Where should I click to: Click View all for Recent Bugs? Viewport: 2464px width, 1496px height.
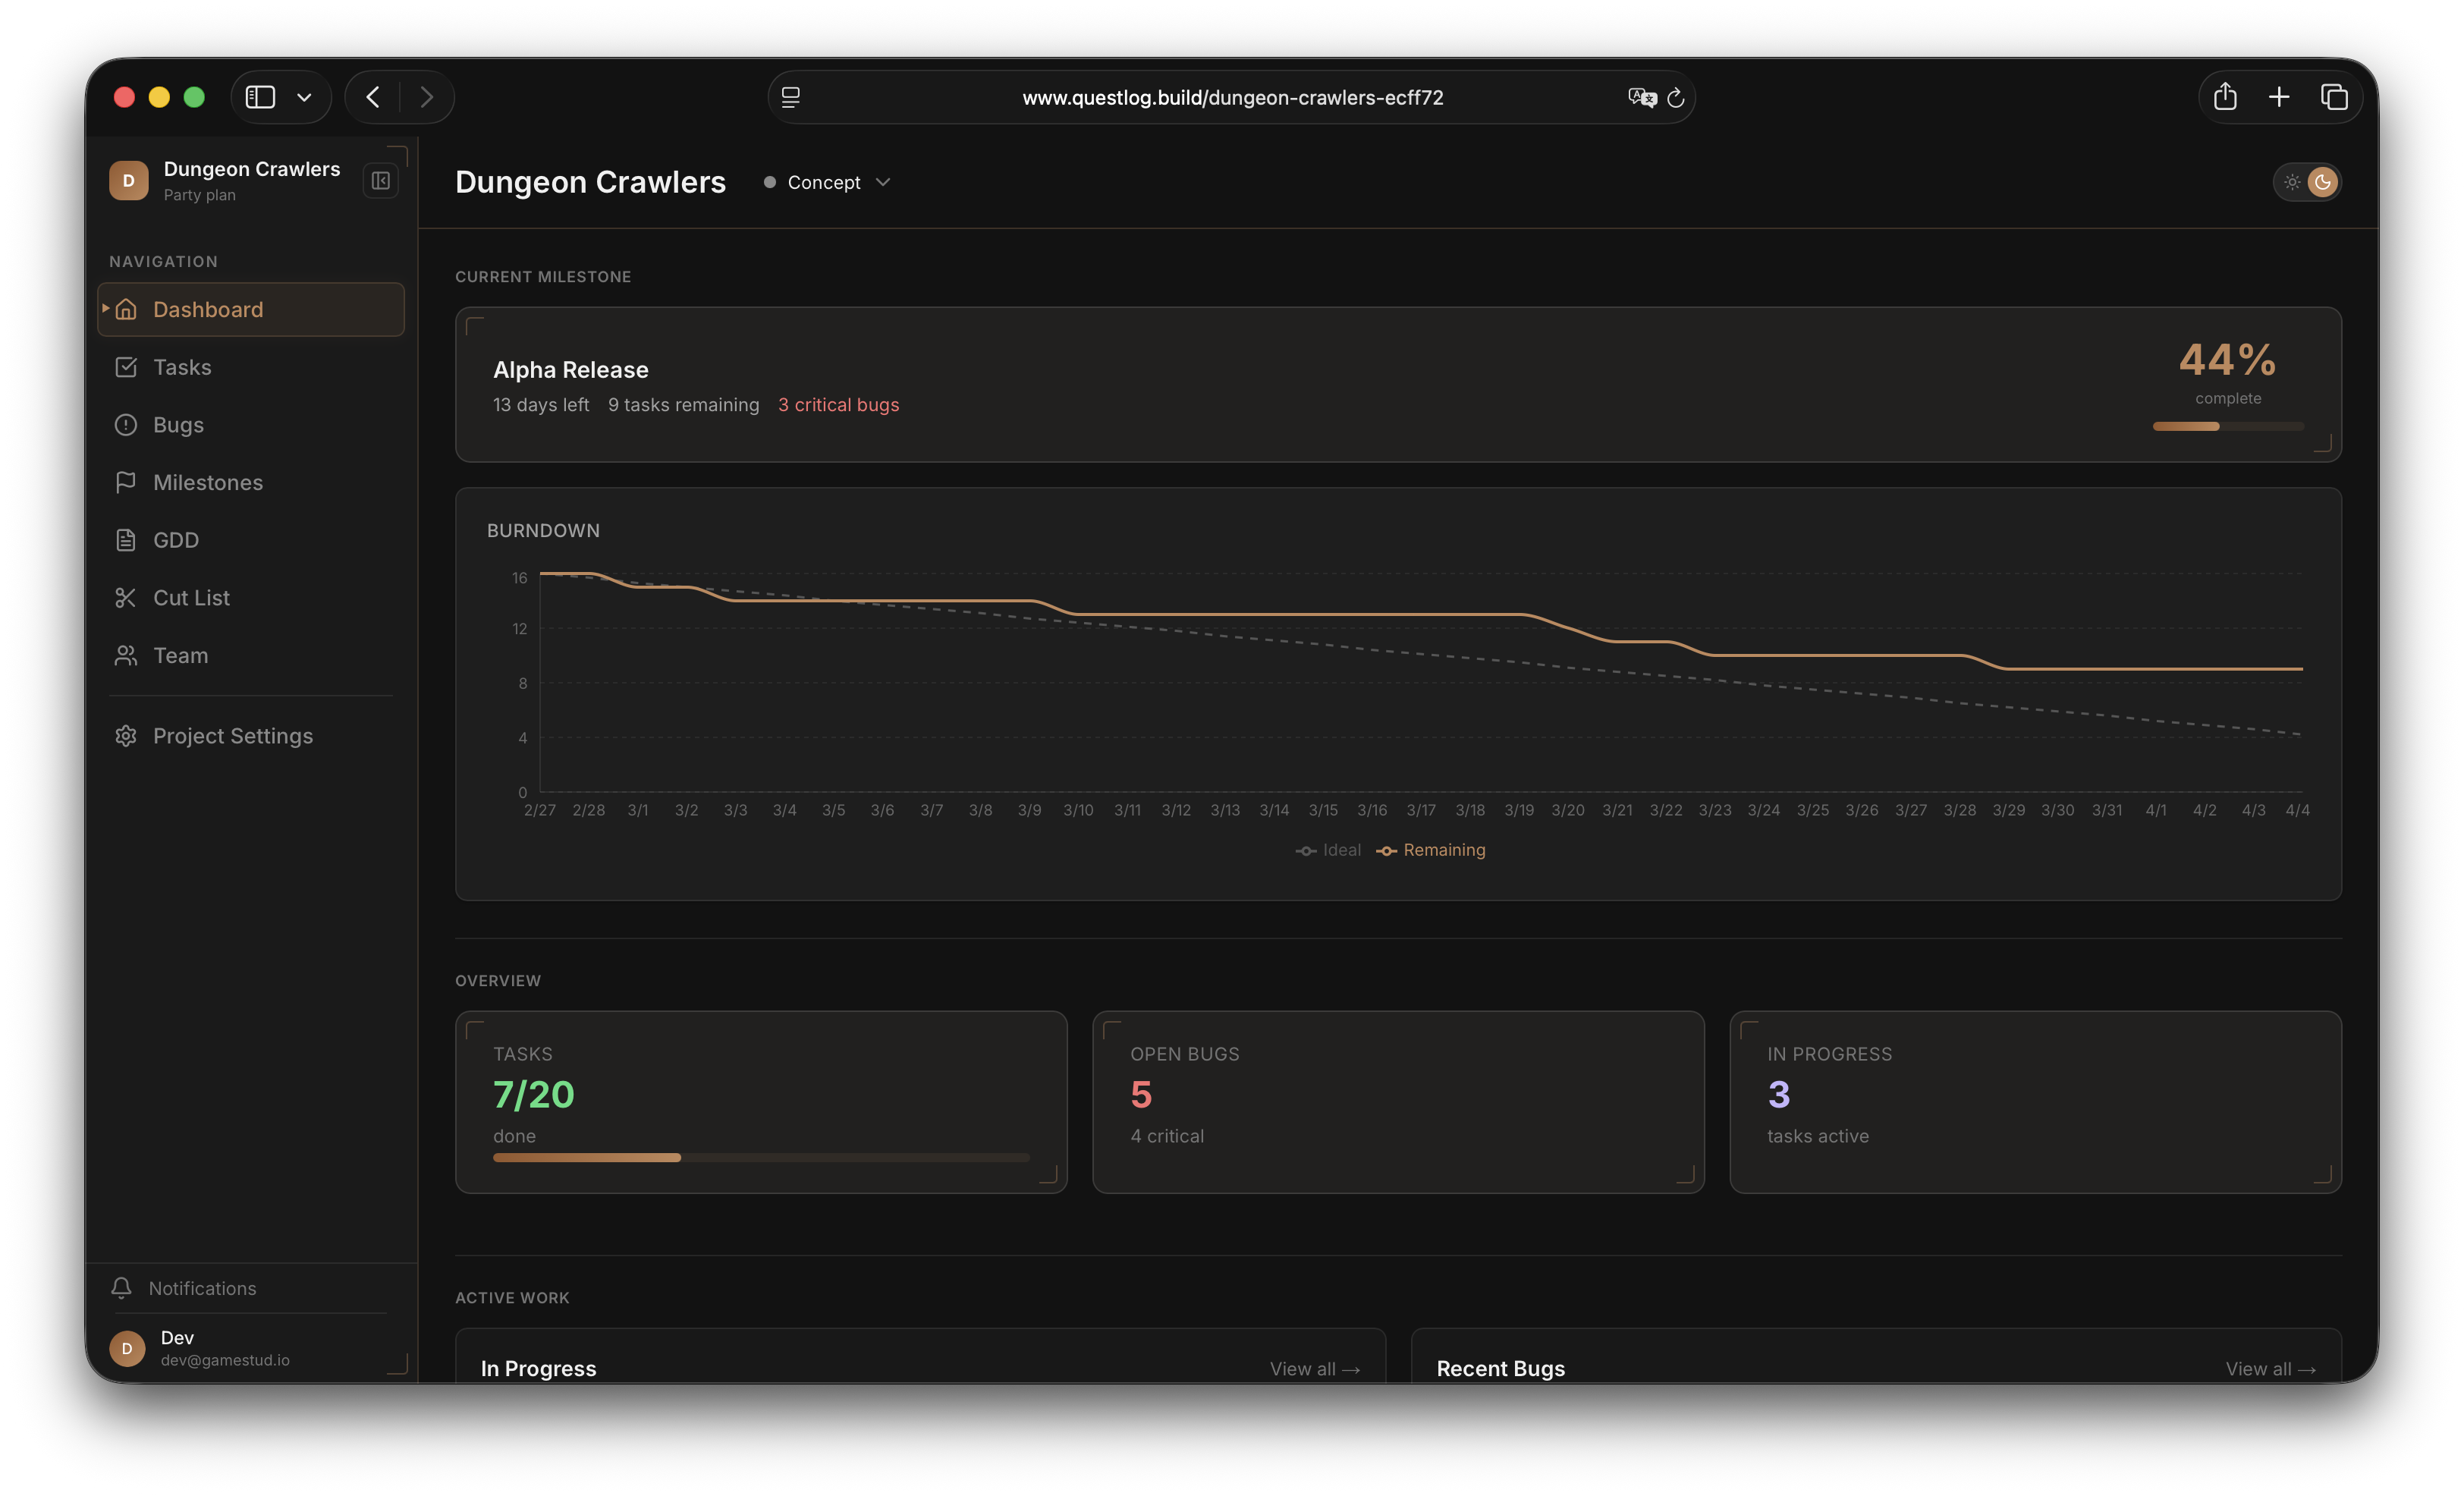[2270, 1369]
